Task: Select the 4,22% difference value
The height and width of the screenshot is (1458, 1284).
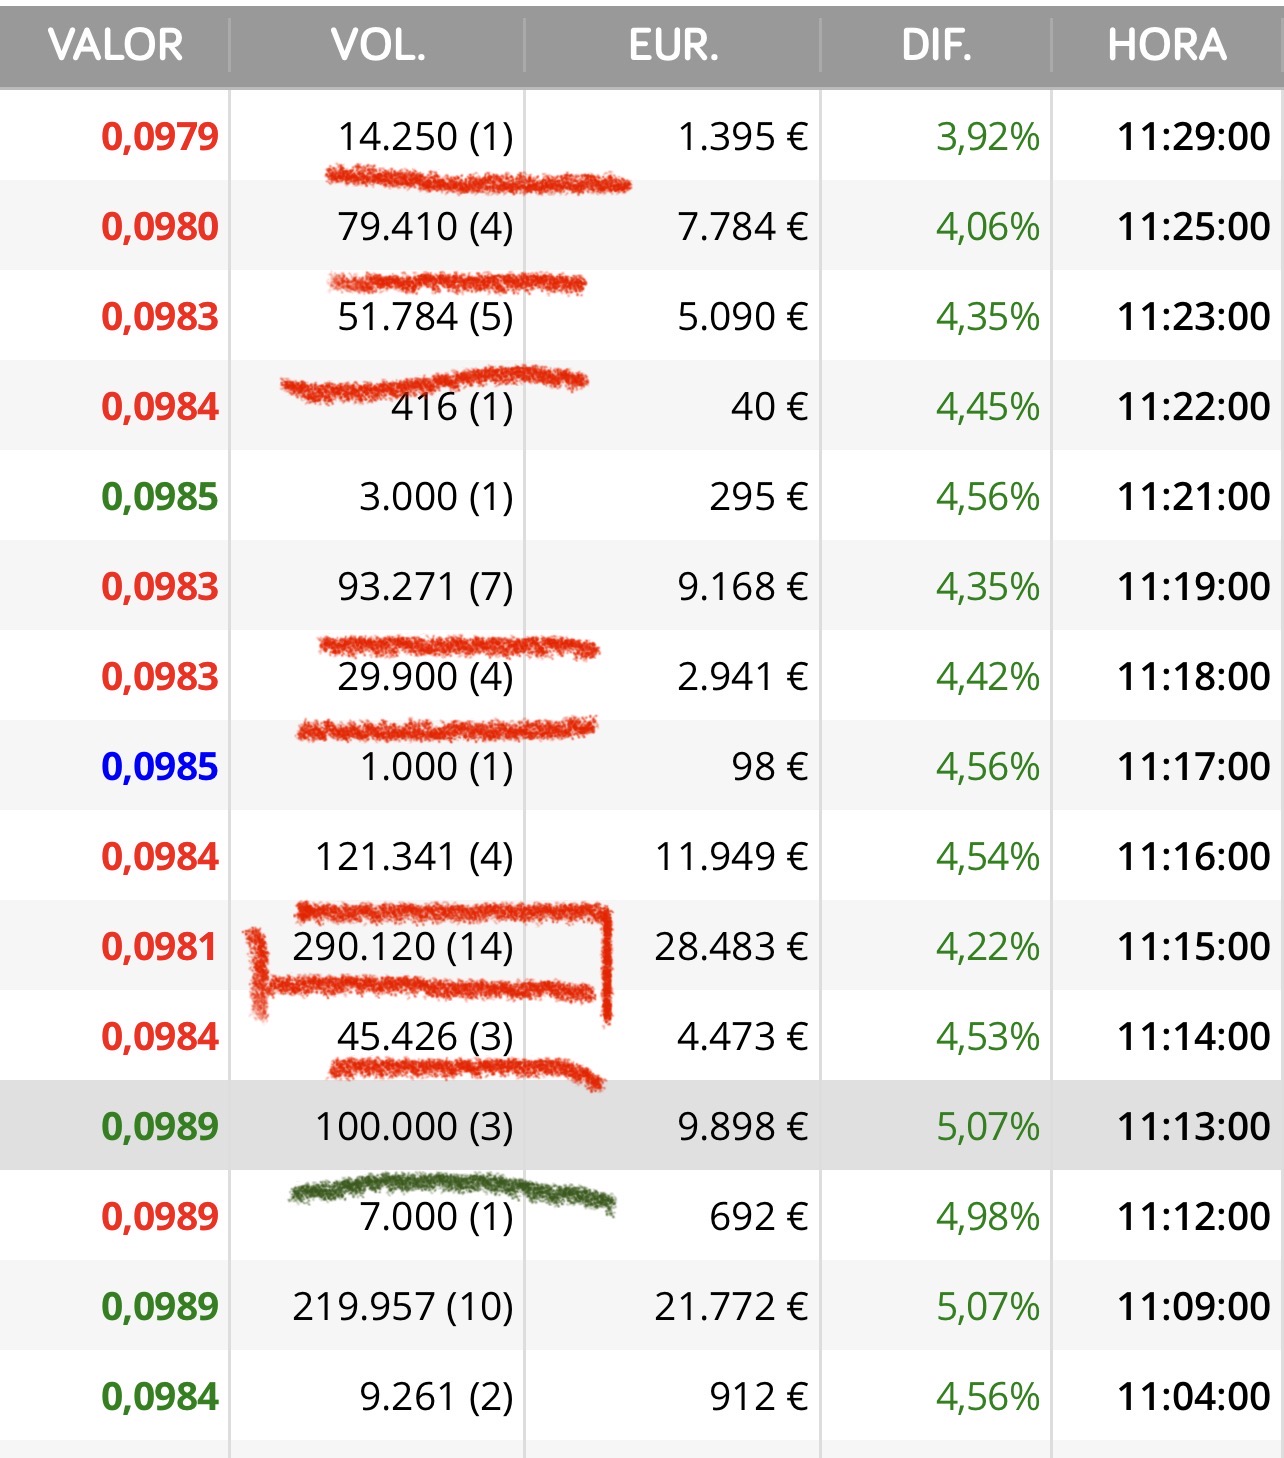Action: [988, 946]
